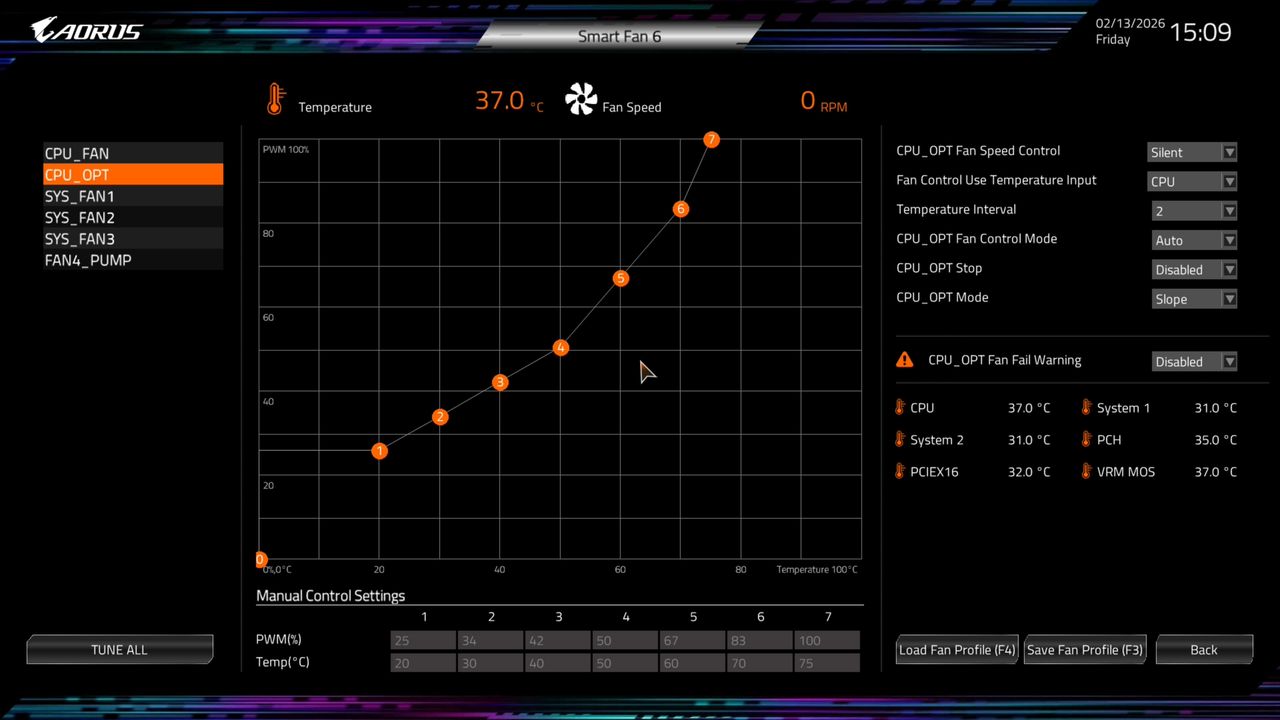Select the Smart Fan 6 tab
The image size is (1280, 720).
pyautogui.click(x=619, y=36)
